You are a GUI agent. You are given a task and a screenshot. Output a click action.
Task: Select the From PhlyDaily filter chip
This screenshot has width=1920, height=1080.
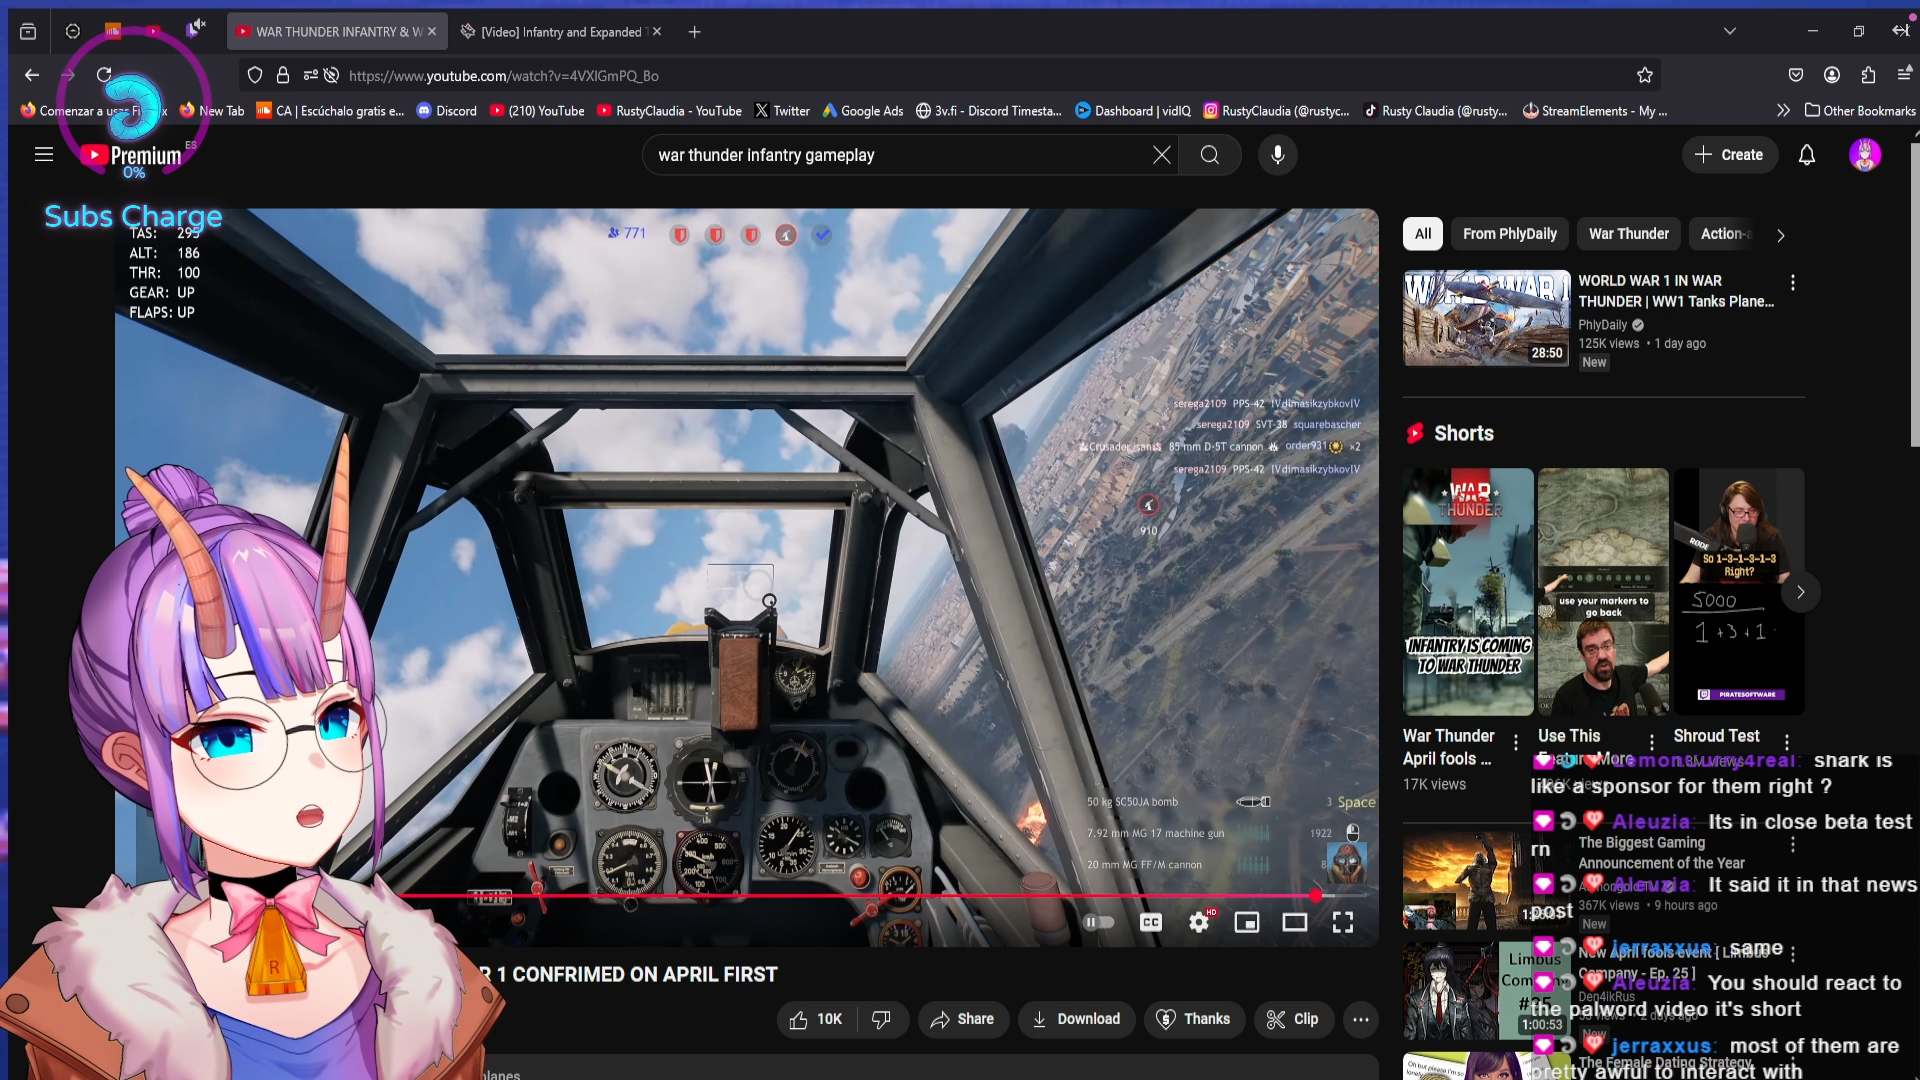click(x=1509, y=234)
